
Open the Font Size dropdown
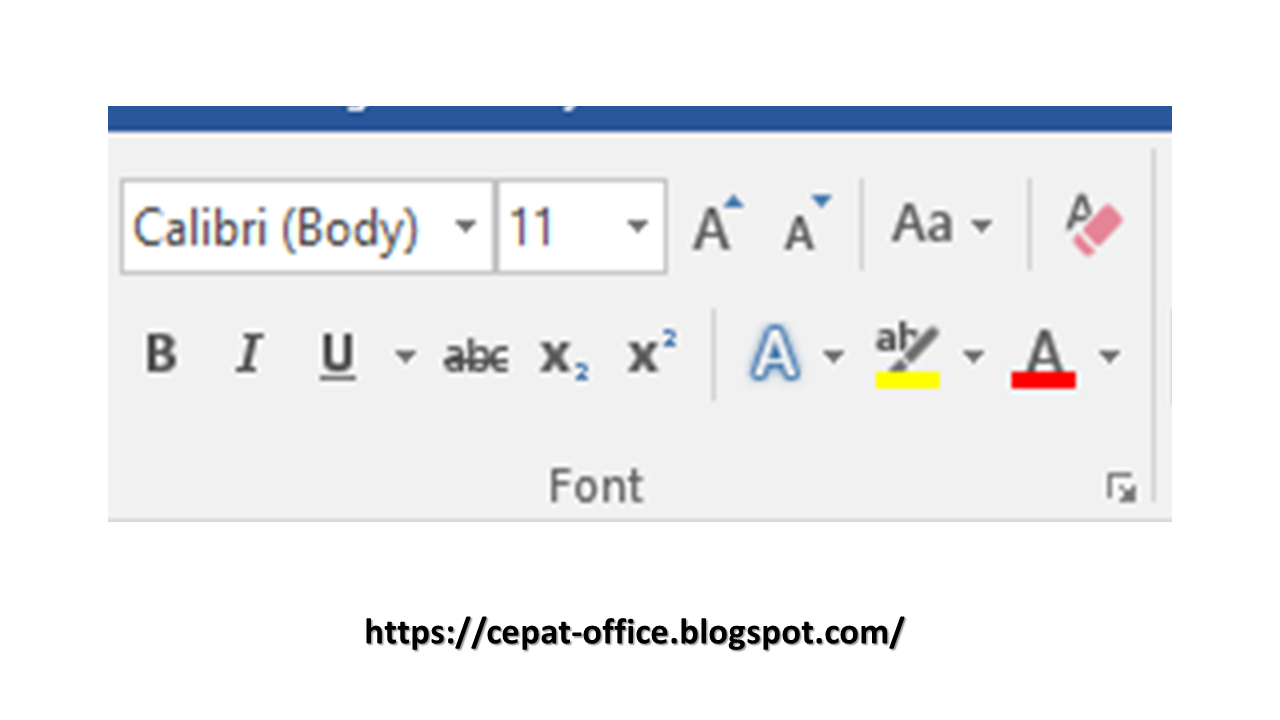click(x=637, y=227)
